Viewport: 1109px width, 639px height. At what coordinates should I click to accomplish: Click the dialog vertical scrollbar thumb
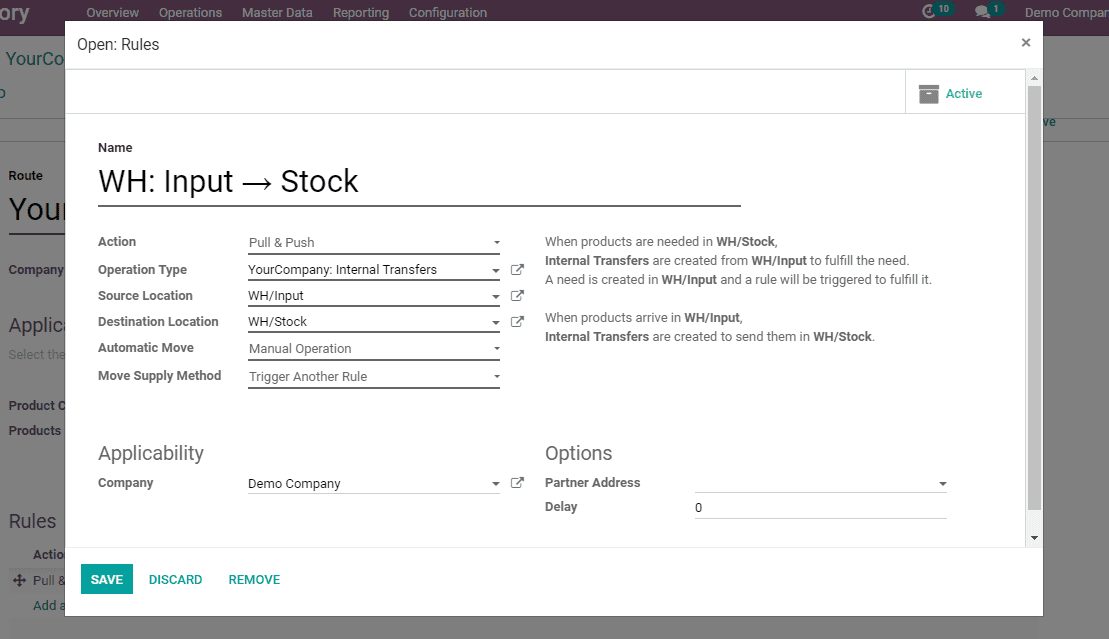1034,297
